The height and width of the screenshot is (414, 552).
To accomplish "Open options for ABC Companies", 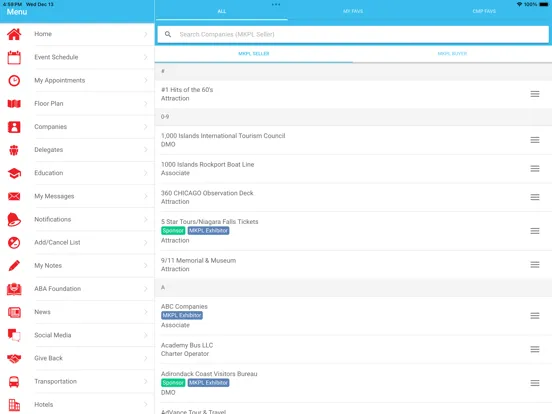I will (x=535, y=316).
